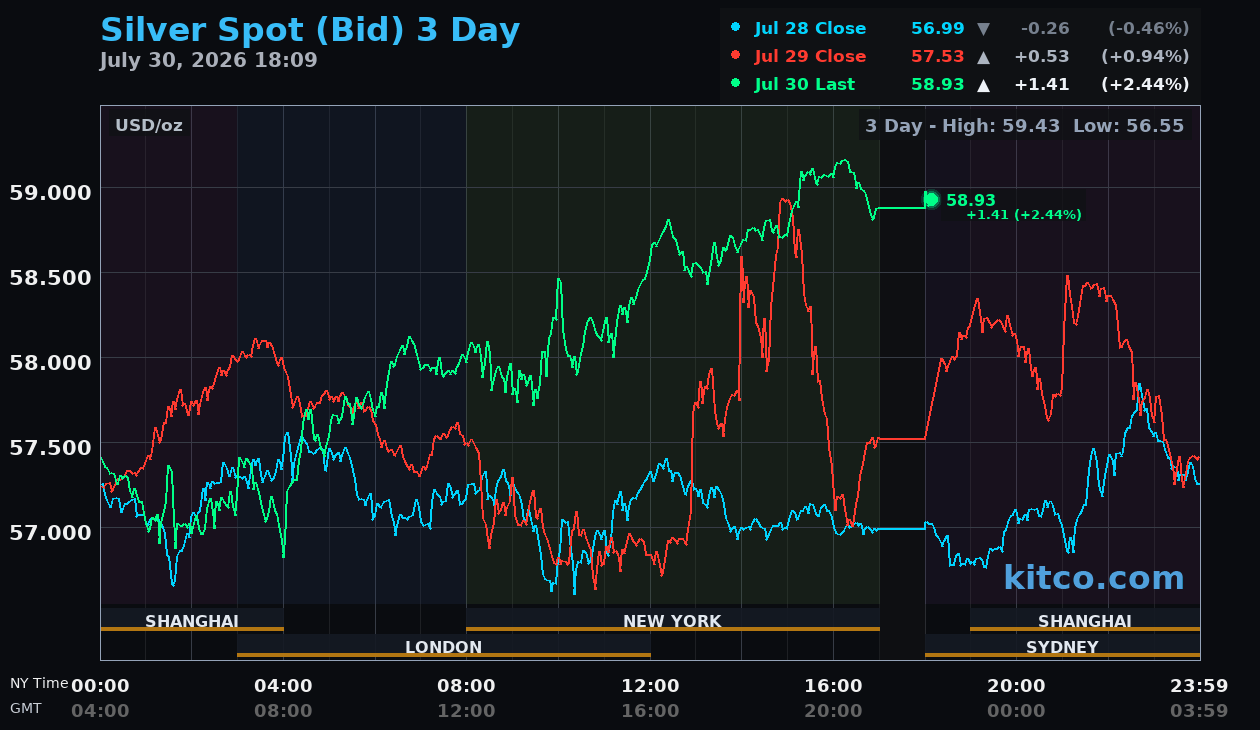Click the green current price marker dot
The width and height of the screenshot is (1260, 730).
(x=931, y=200)
